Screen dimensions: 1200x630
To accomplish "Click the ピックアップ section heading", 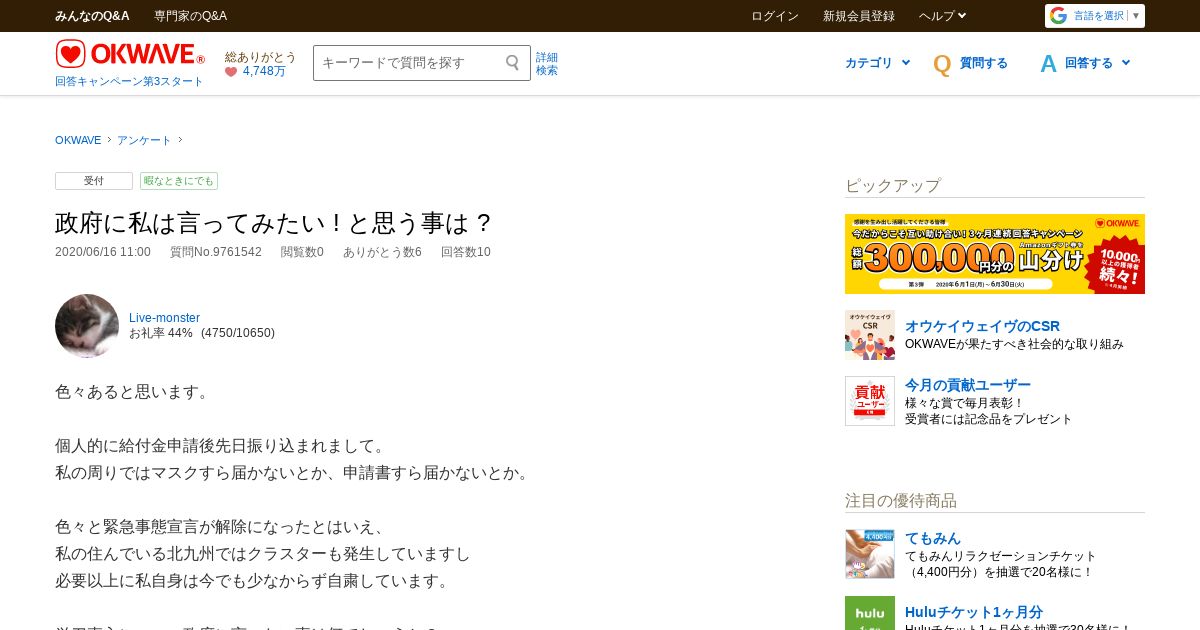I will pyautogui.click(x=892, y=186).
